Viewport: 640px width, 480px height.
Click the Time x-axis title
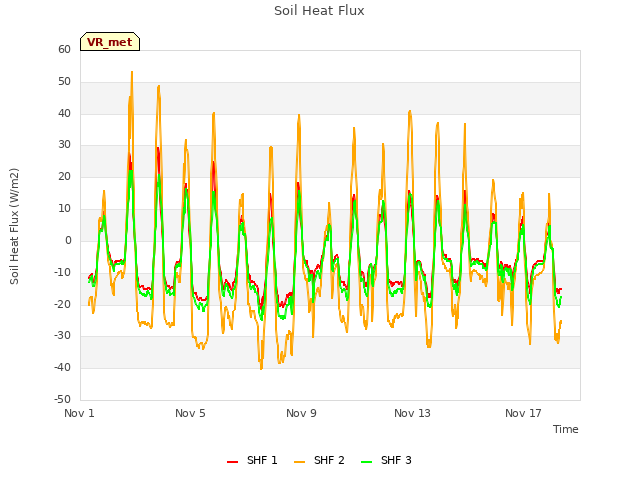point(566,429)
